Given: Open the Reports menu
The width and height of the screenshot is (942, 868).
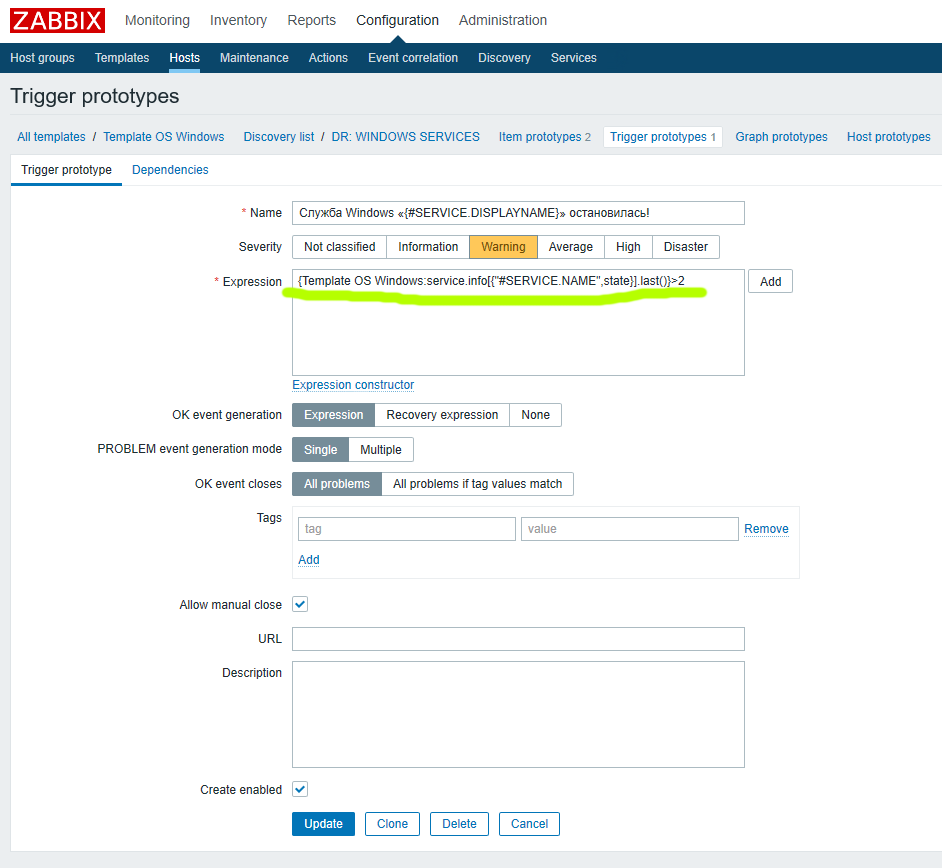Looking at the screenshot, I should [311, 20].
